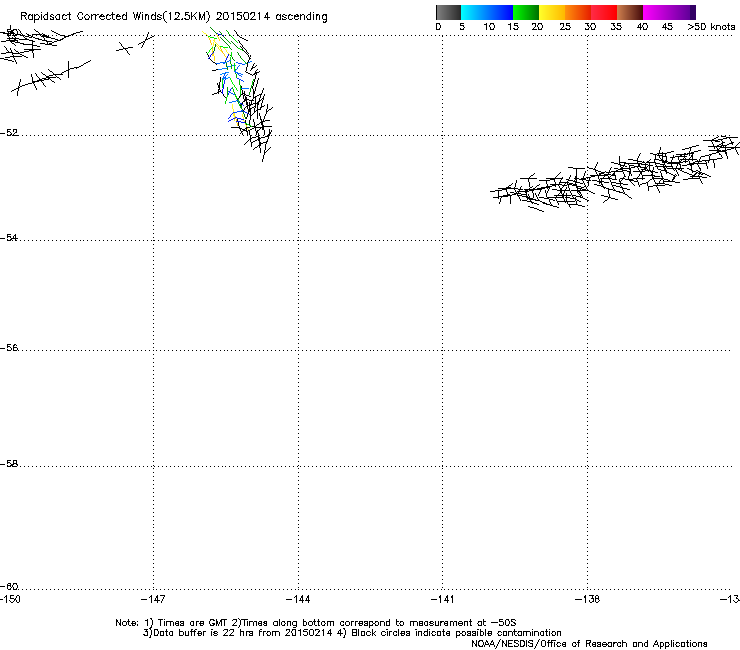This screenshot has width=740, height=650.
Task: Click the latitude label '-58'
Action: pyautogui.click(x=9, y=464)
